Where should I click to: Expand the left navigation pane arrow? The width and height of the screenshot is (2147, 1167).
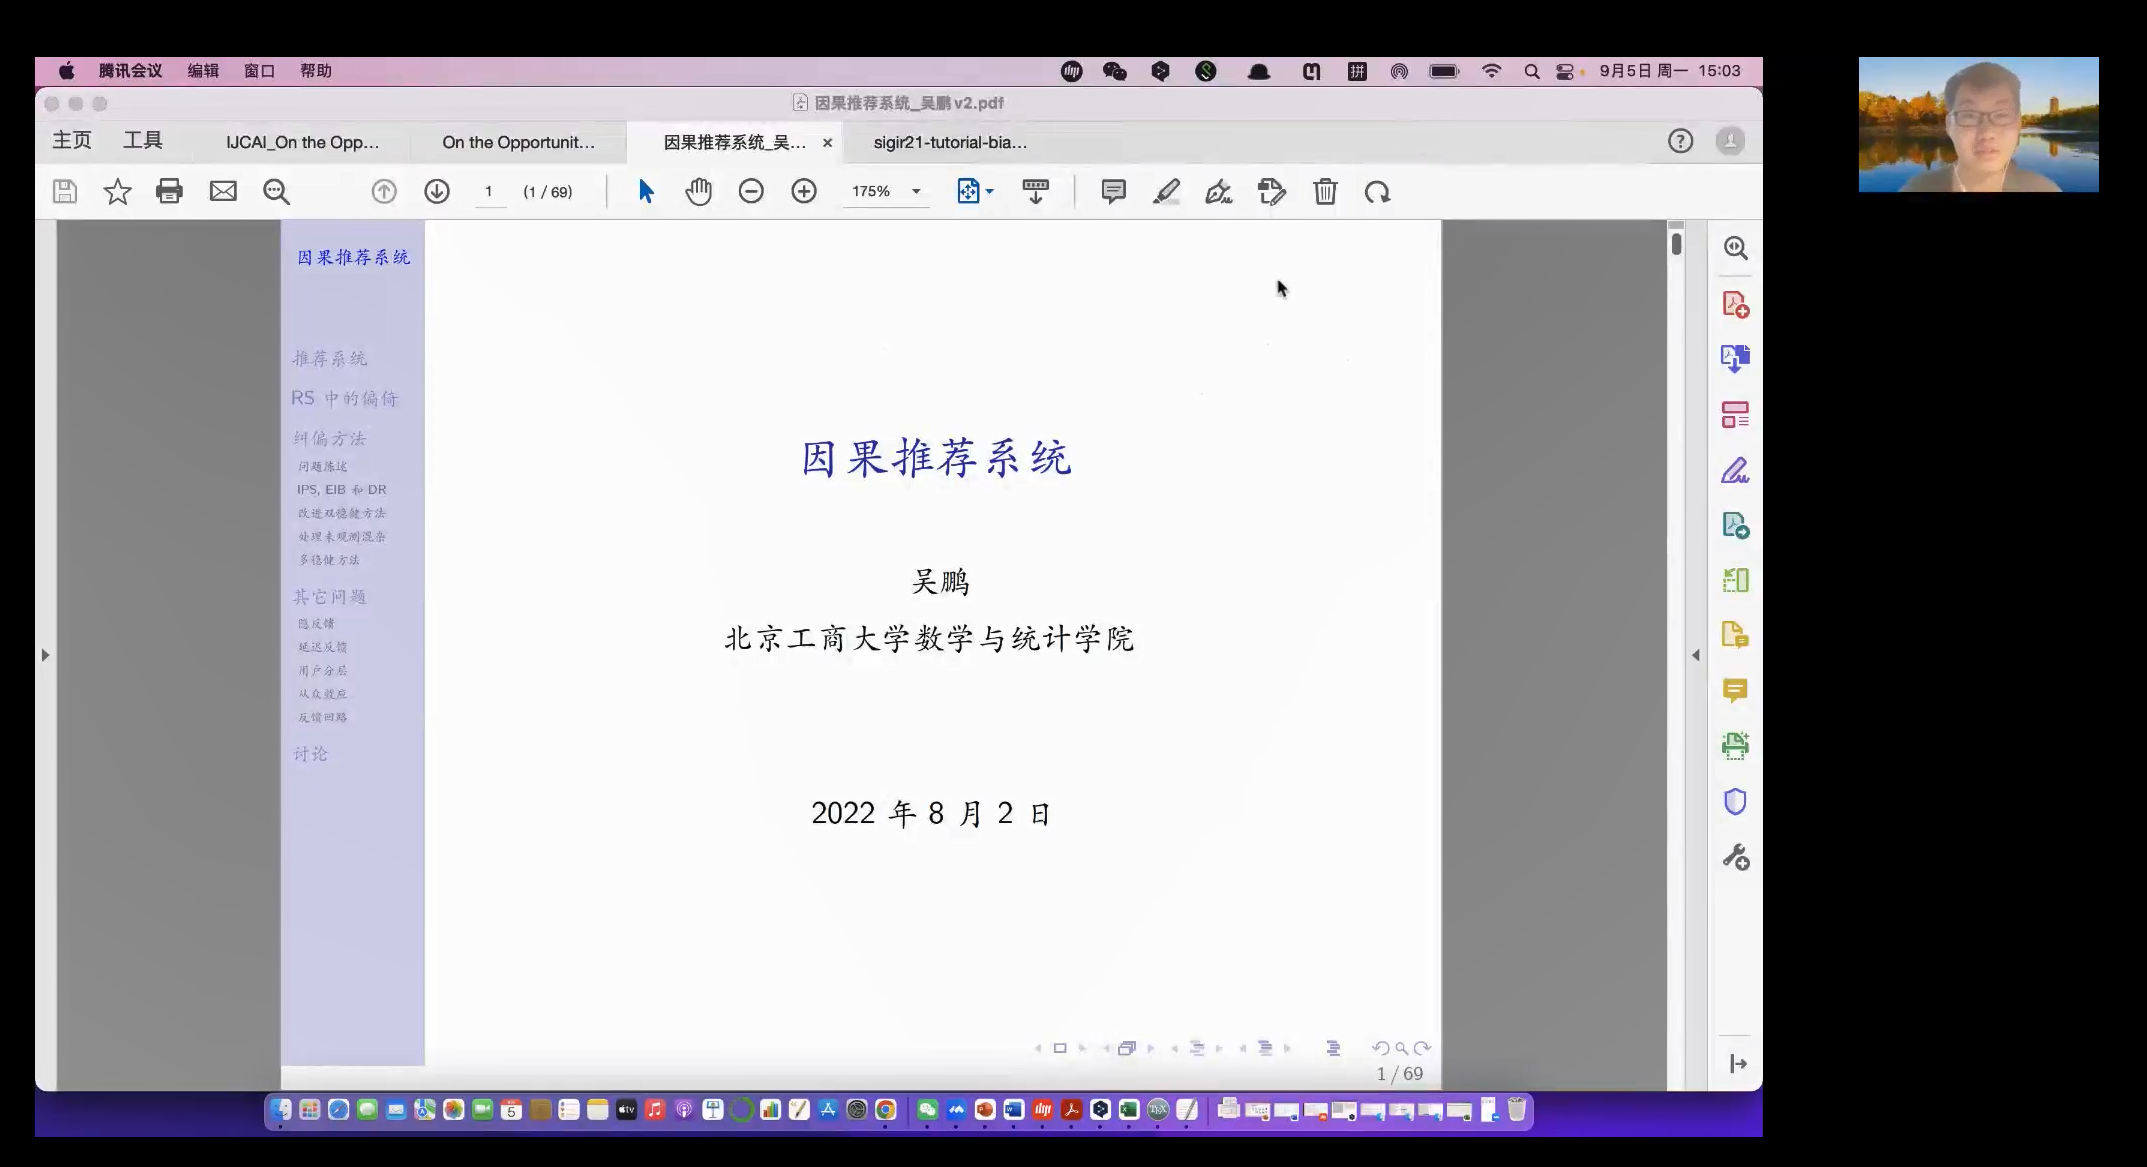(x=45, y=655)
